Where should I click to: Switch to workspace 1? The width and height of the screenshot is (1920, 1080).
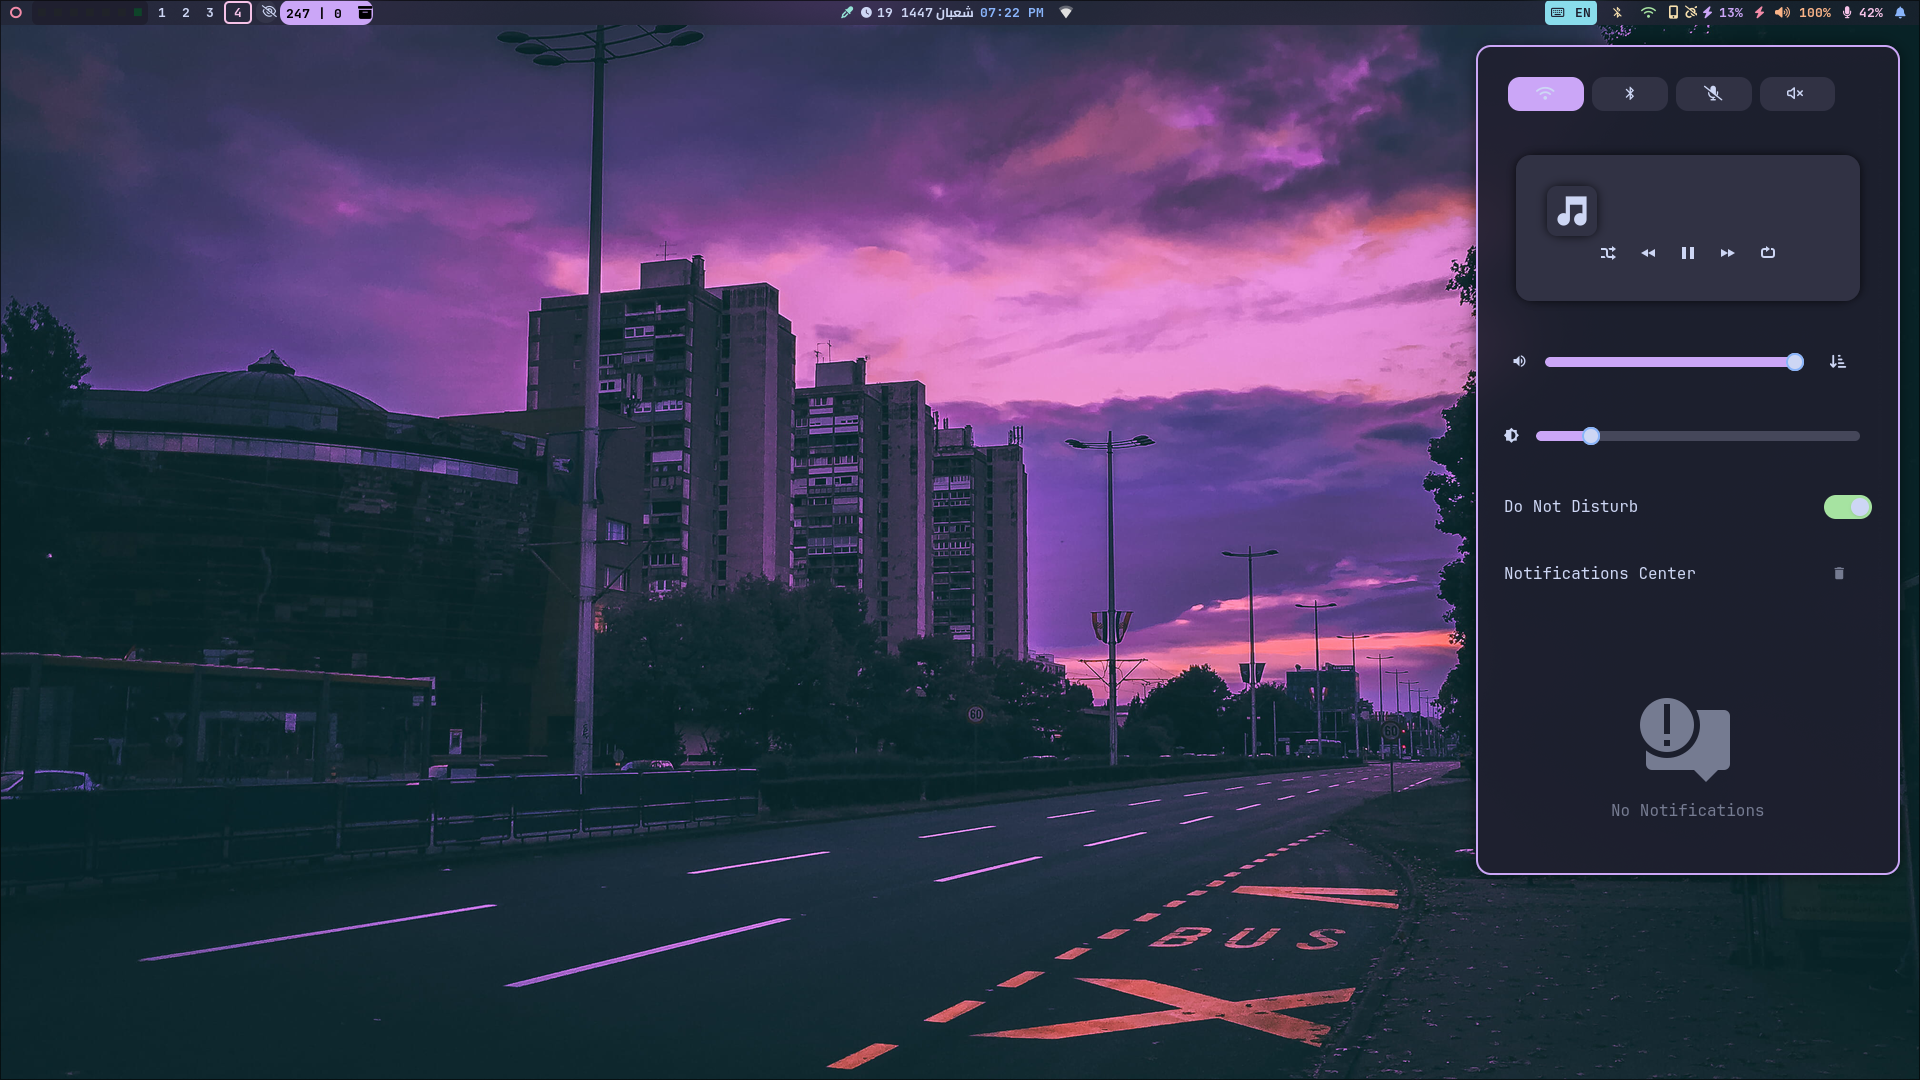(x=160, y=13)
